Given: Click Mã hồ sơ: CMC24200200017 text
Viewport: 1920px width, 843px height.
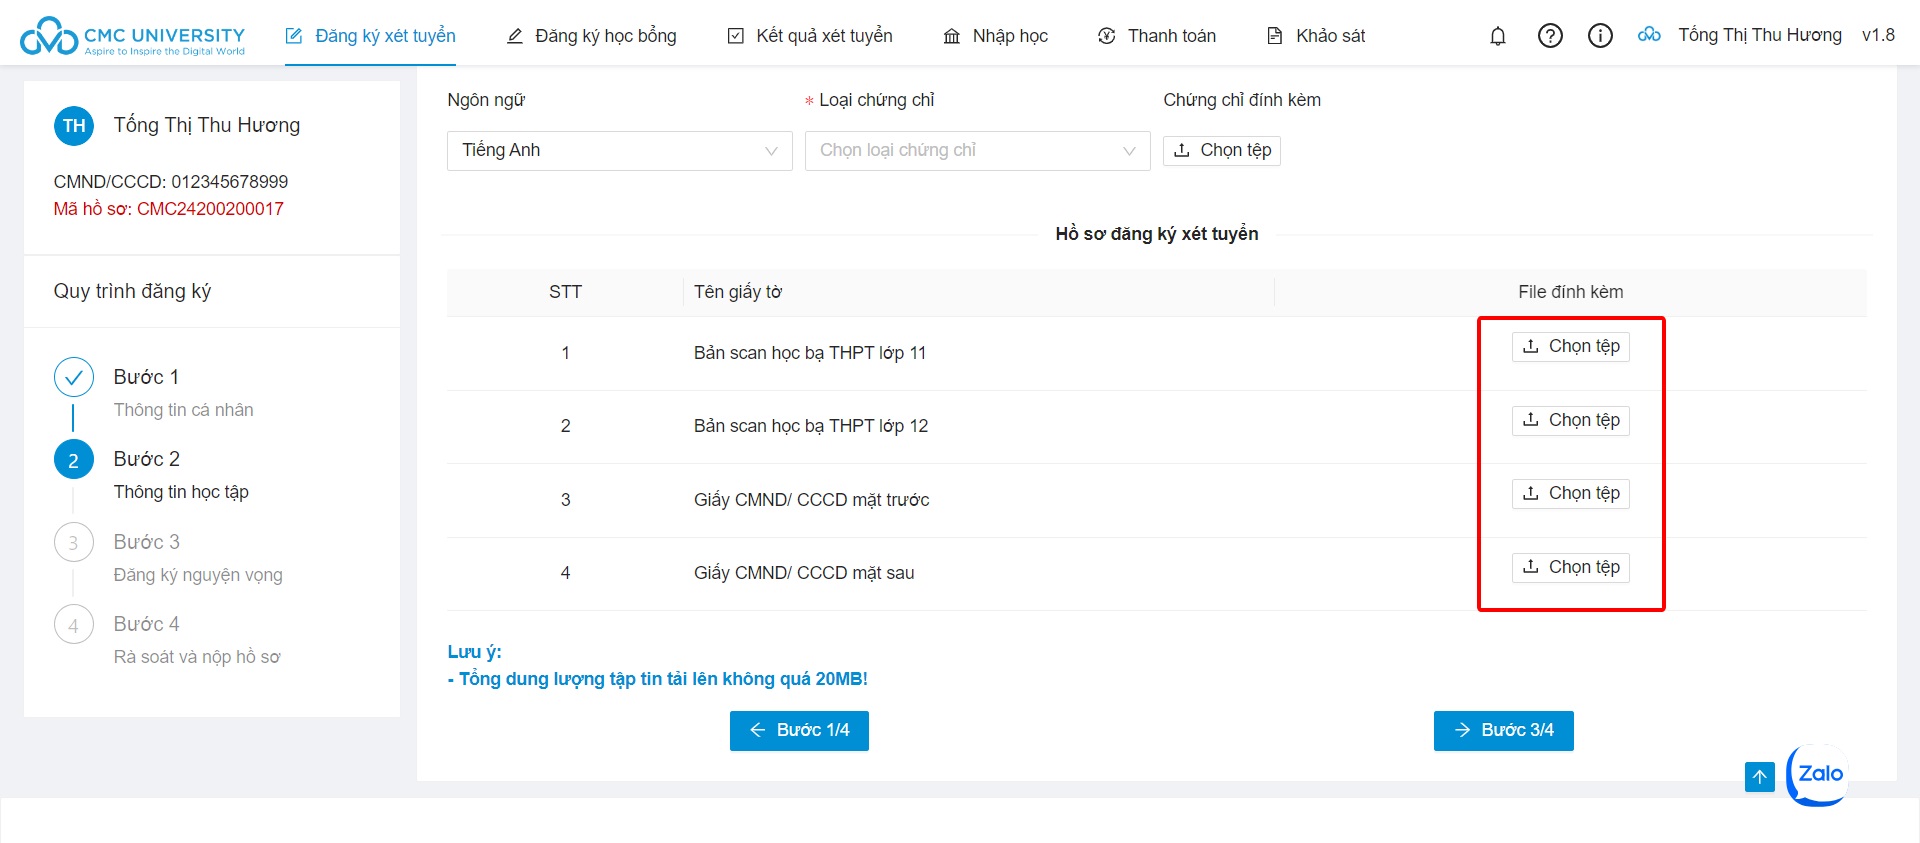Looking at the screenshot, I should pos(169,209).
